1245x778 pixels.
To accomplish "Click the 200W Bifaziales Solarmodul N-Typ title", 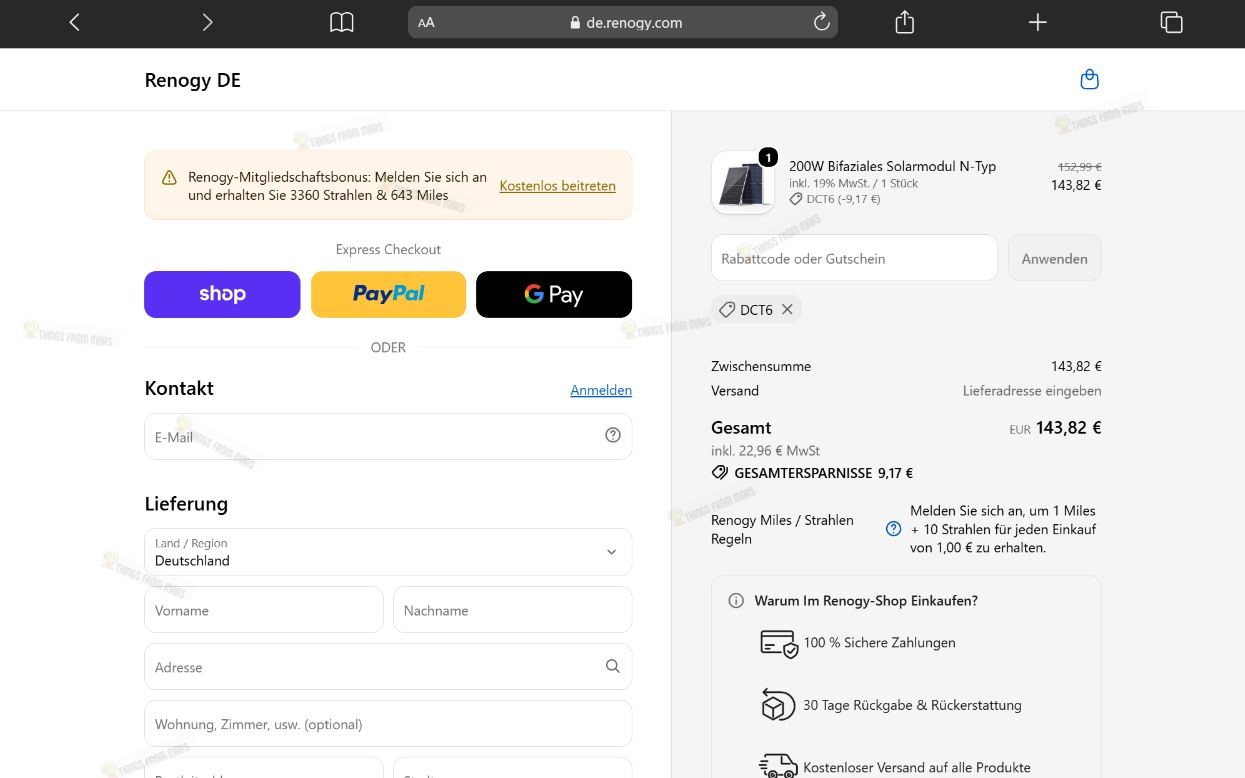I will tap(892, 166).
